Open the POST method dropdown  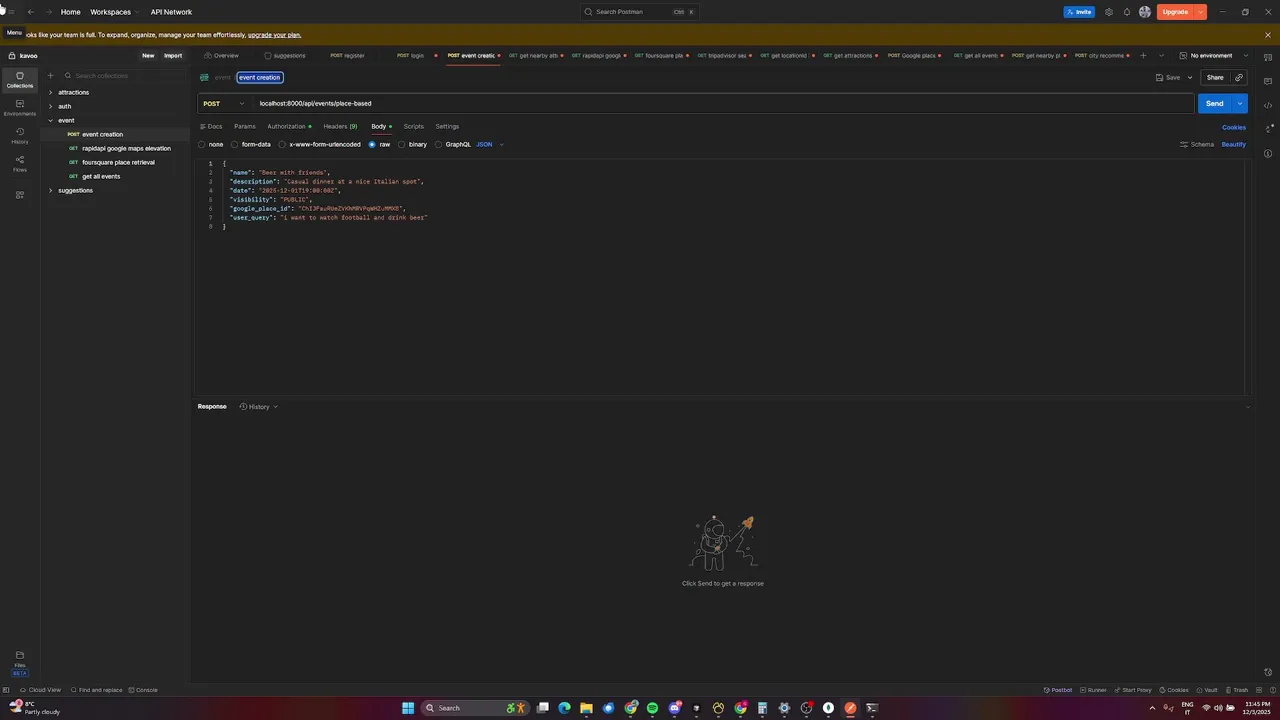(224, 103)
